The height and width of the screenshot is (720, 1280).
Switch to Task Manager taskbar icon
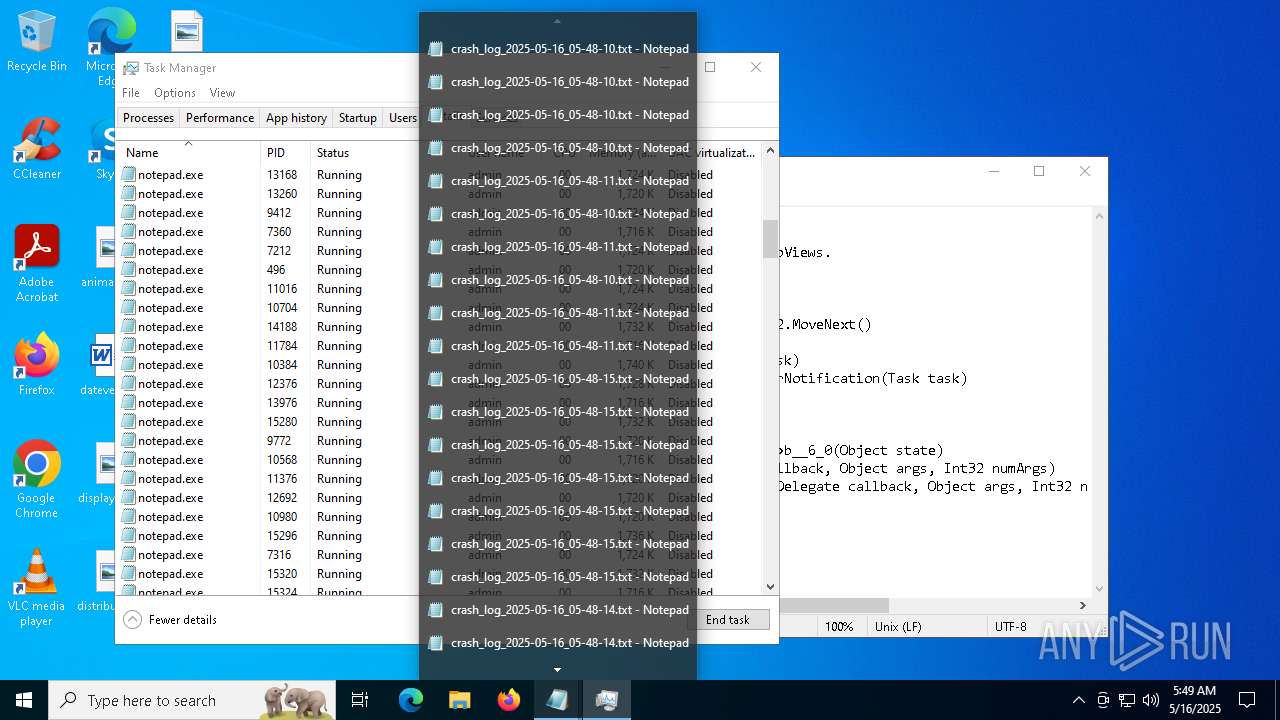(x=606, y=700)
